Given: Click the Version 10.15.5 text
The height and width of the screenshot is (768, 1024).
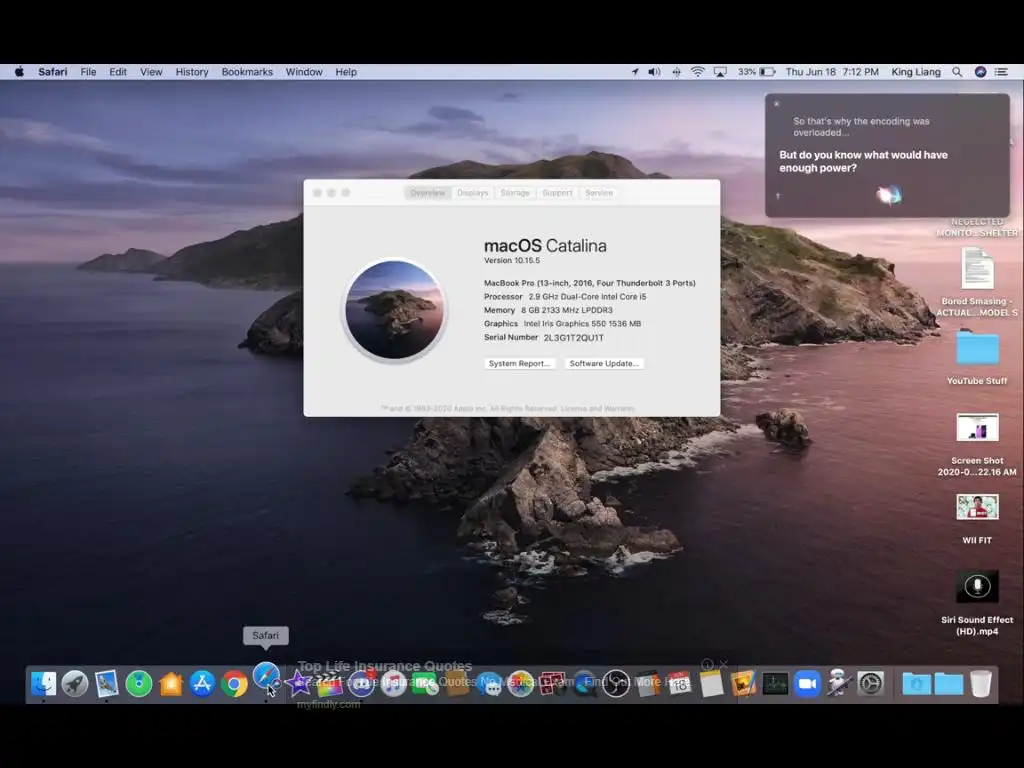Looking at the screenshot, I should pos(512,260).
